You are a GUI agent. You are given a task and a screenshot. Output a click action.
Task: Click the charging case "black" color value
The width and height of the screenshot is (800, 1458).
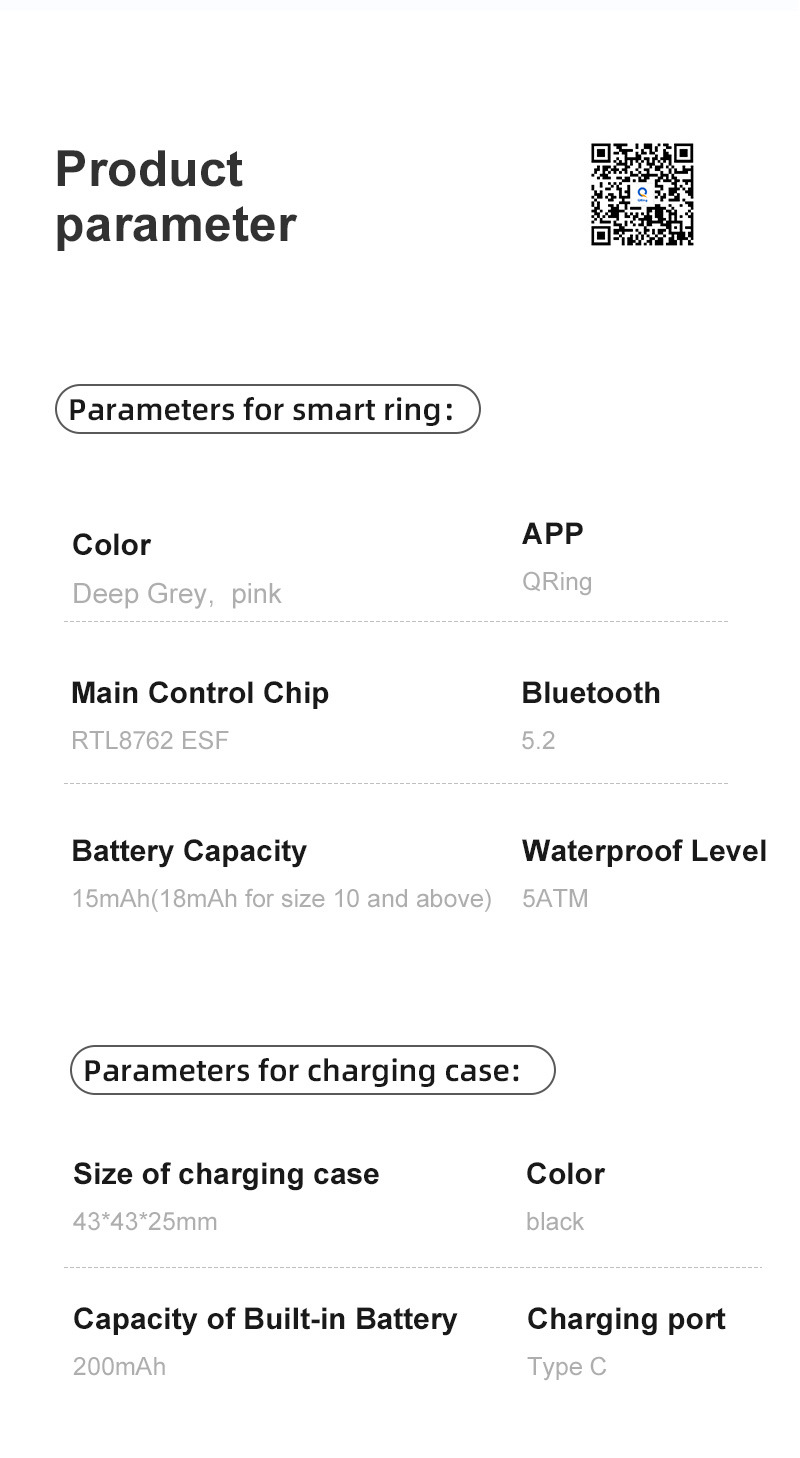pos(555,1222)
